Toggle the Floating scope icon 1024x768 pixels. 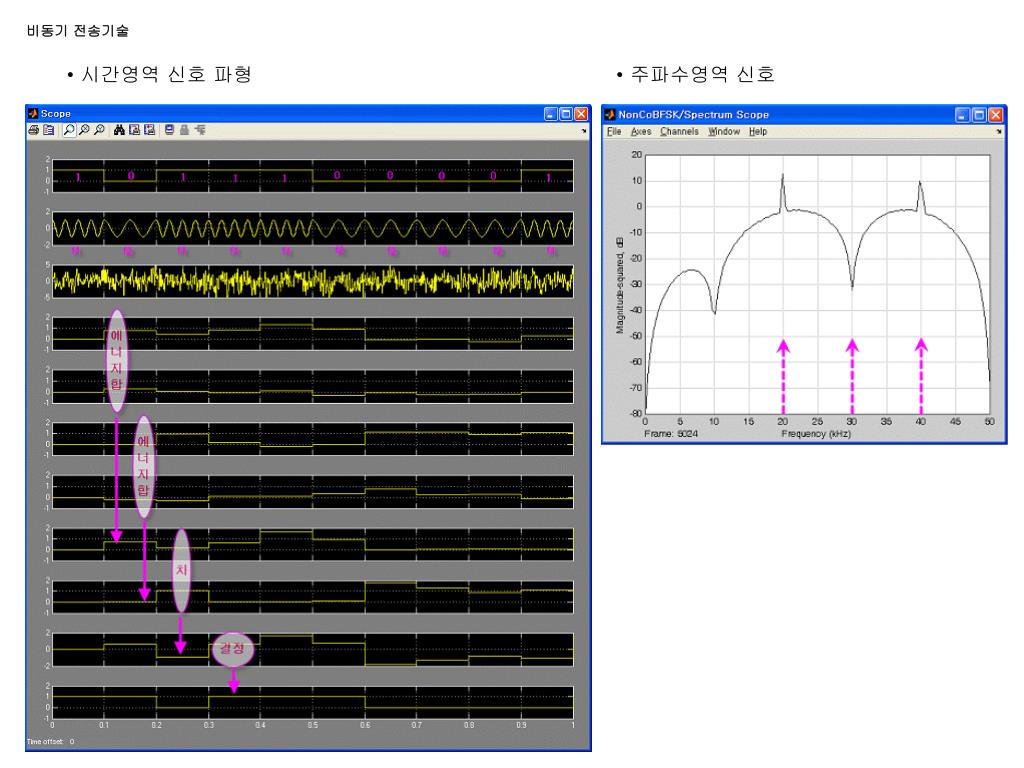click(x=169, y=130)
